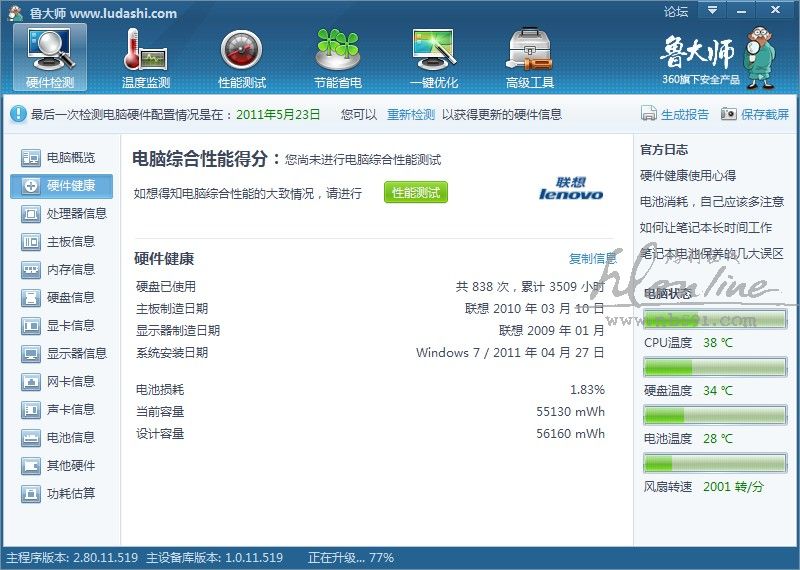
Task: Open the 温度监测 temperature monitor
Action: coord(146,58)
